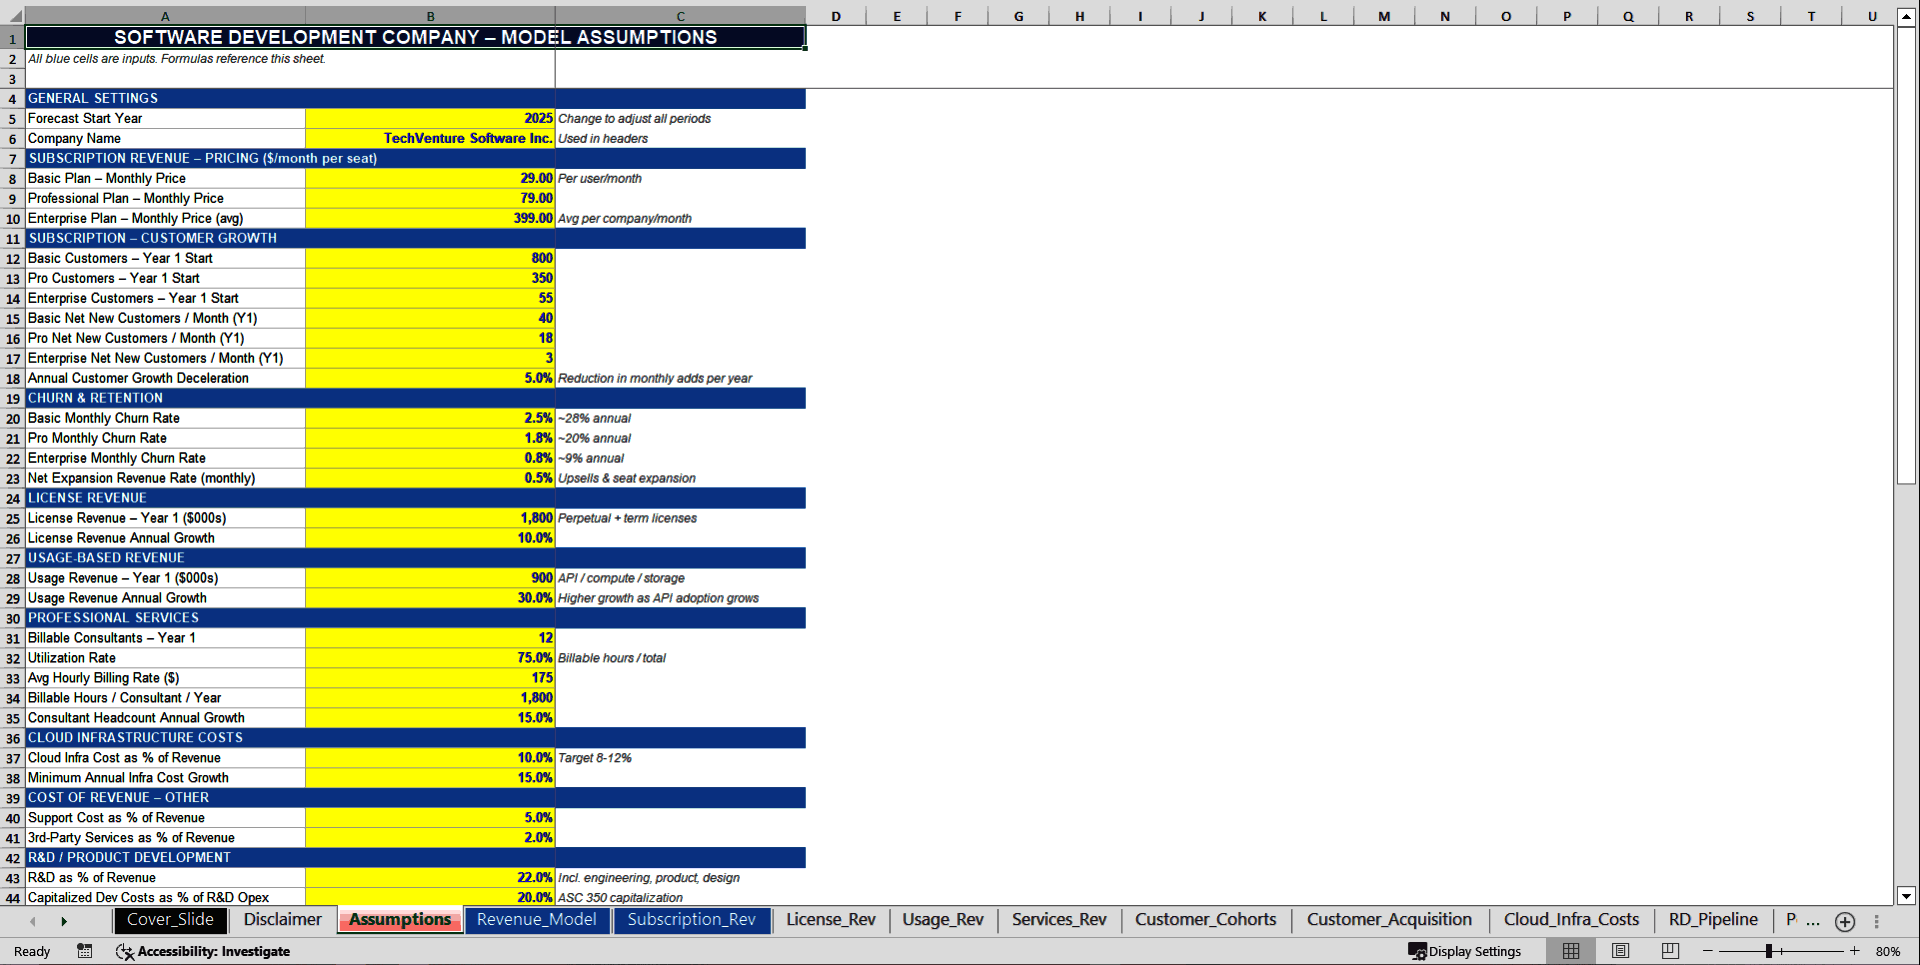Switch to the Revenue_Model sheet tab
Viewport: 1920px width, 965px height.
click(x=537, y=920)
